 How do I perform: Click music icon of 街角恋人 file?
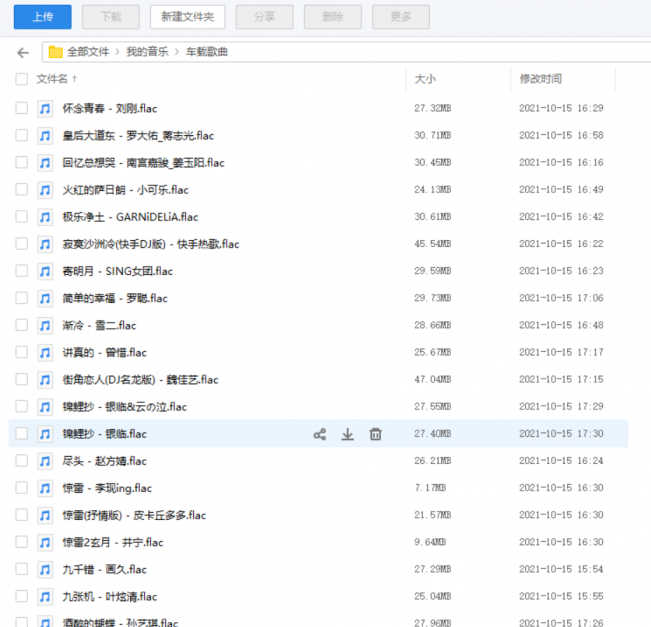tap(45, 380)
